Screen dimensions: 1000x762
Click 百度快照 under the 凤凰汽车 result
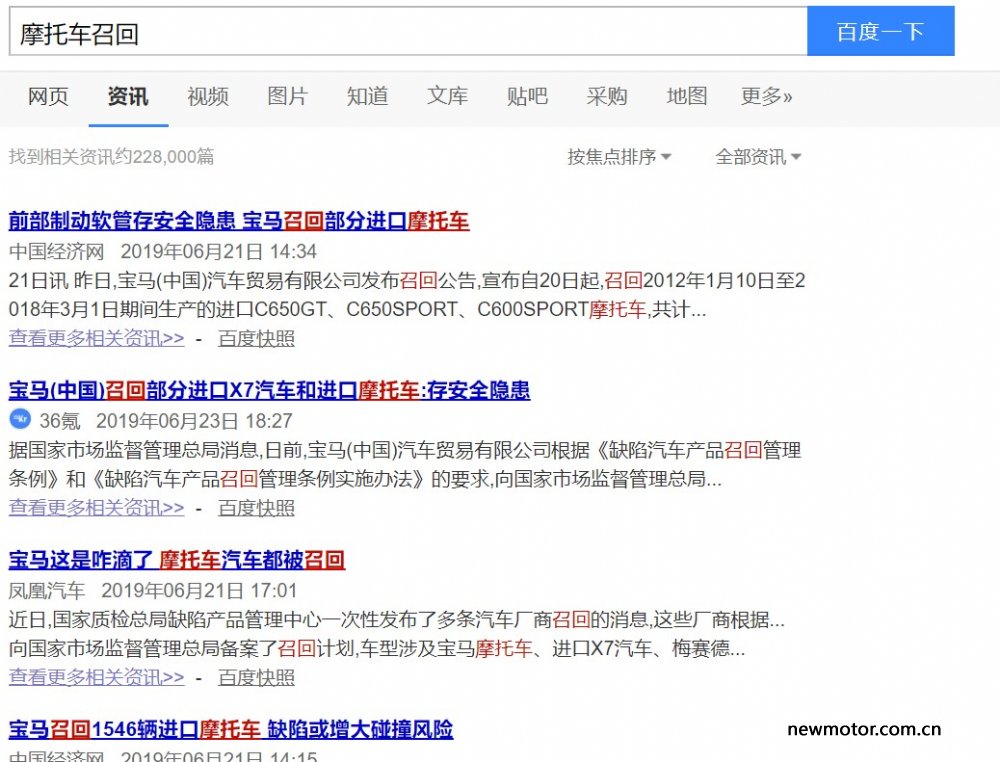[256, 677]
